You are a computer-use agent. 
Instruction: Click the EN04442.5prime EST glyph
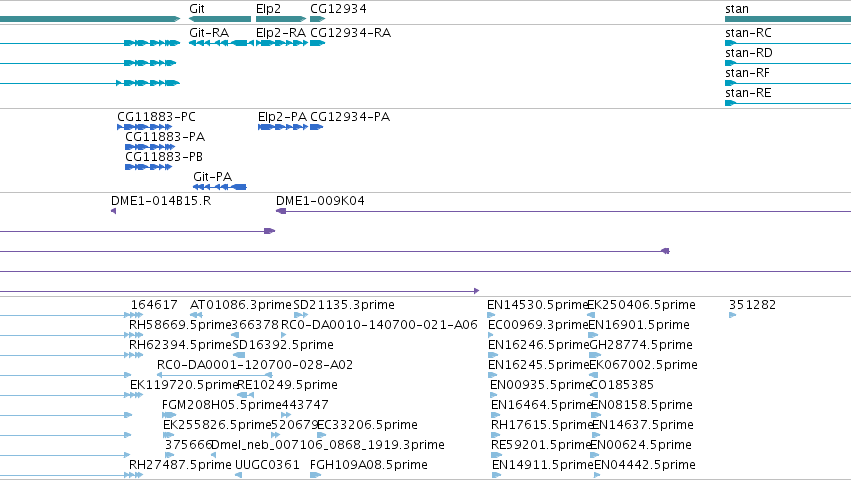click(597, 475)
